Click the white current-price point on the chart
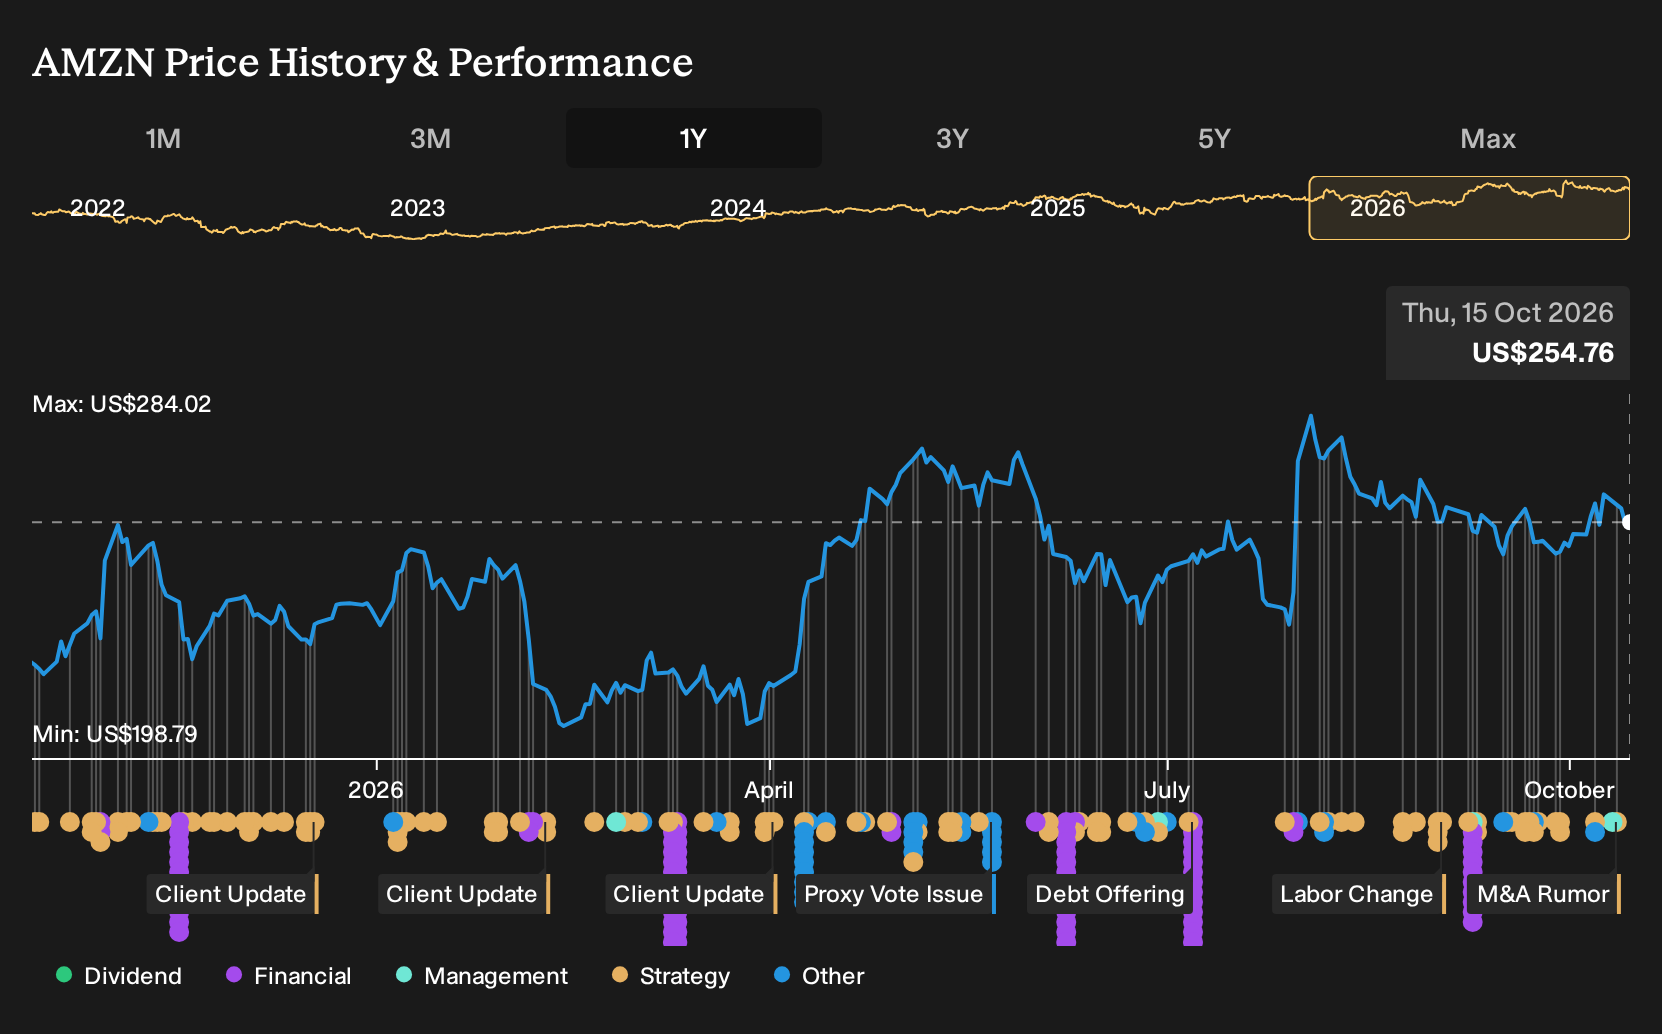This screenshot has height=1034, width=1662. (1628, 522)
